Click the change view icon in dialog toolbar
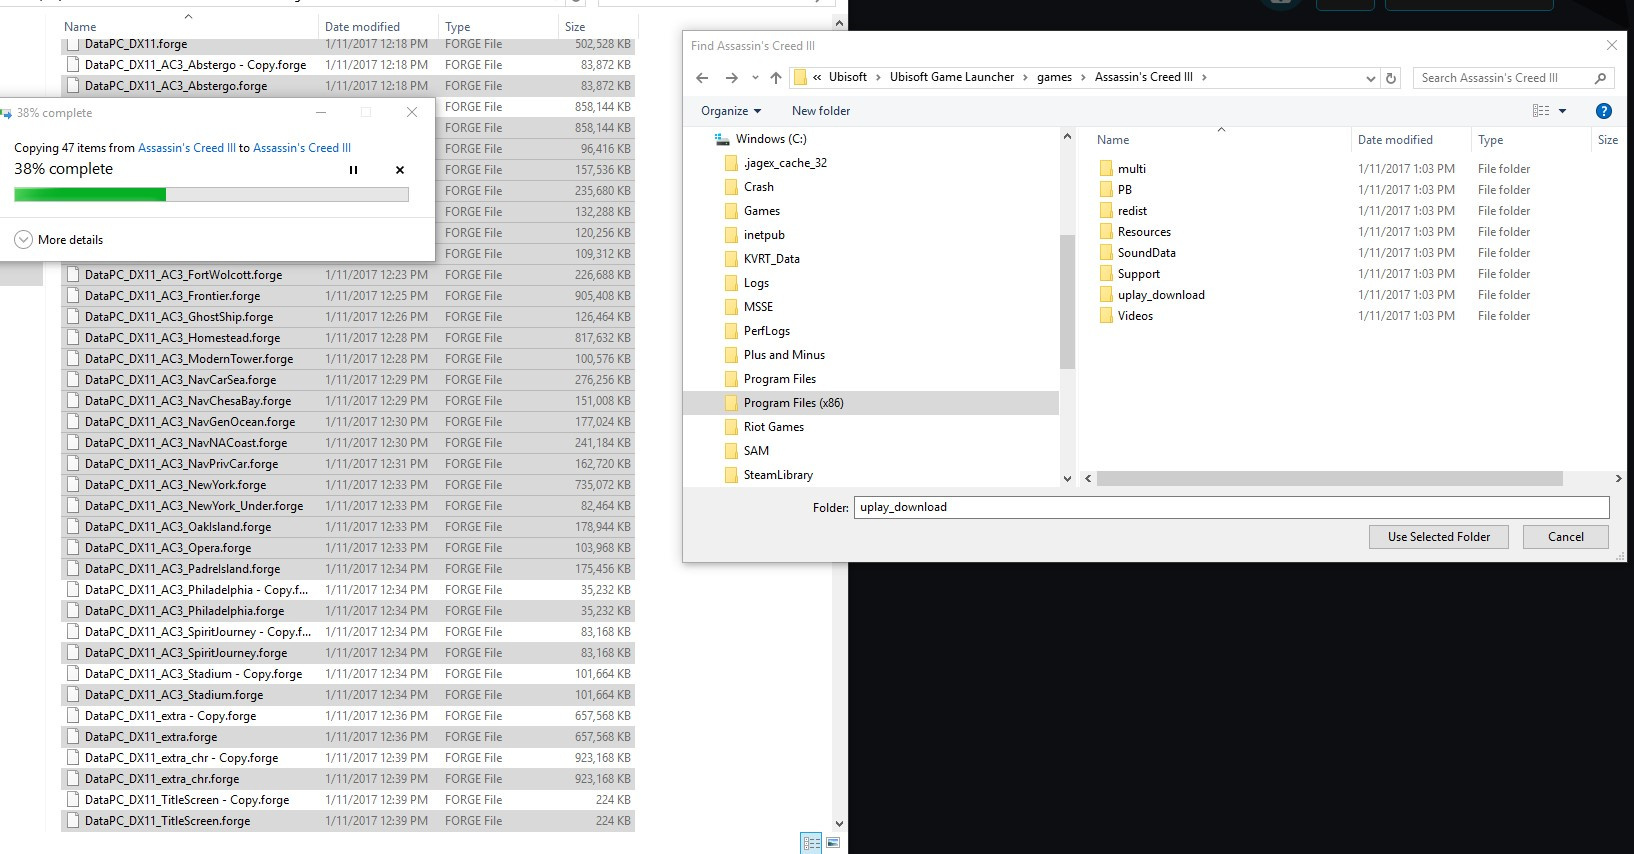The height and width of the screenshot is (854, 1634). pos(1541,111)
